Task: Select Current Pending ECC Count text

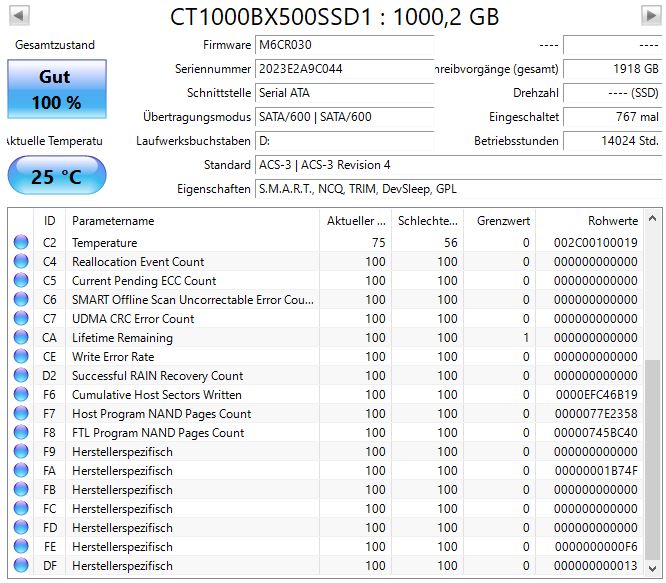Action: (x=144, y=281)
